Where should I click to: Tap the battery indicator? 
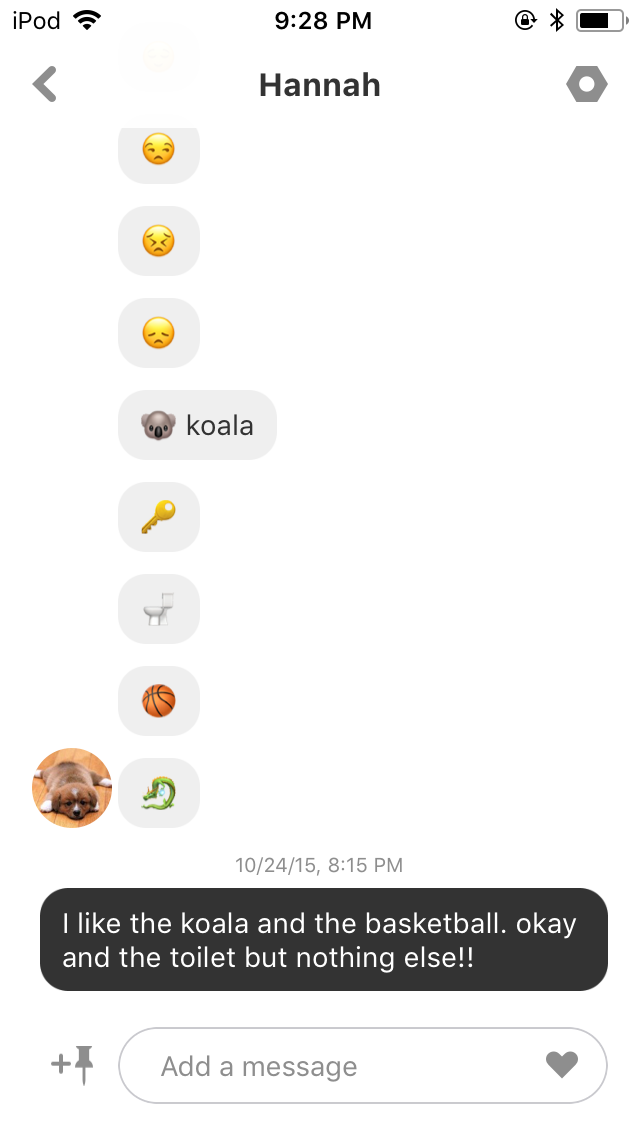coord(602,20)
